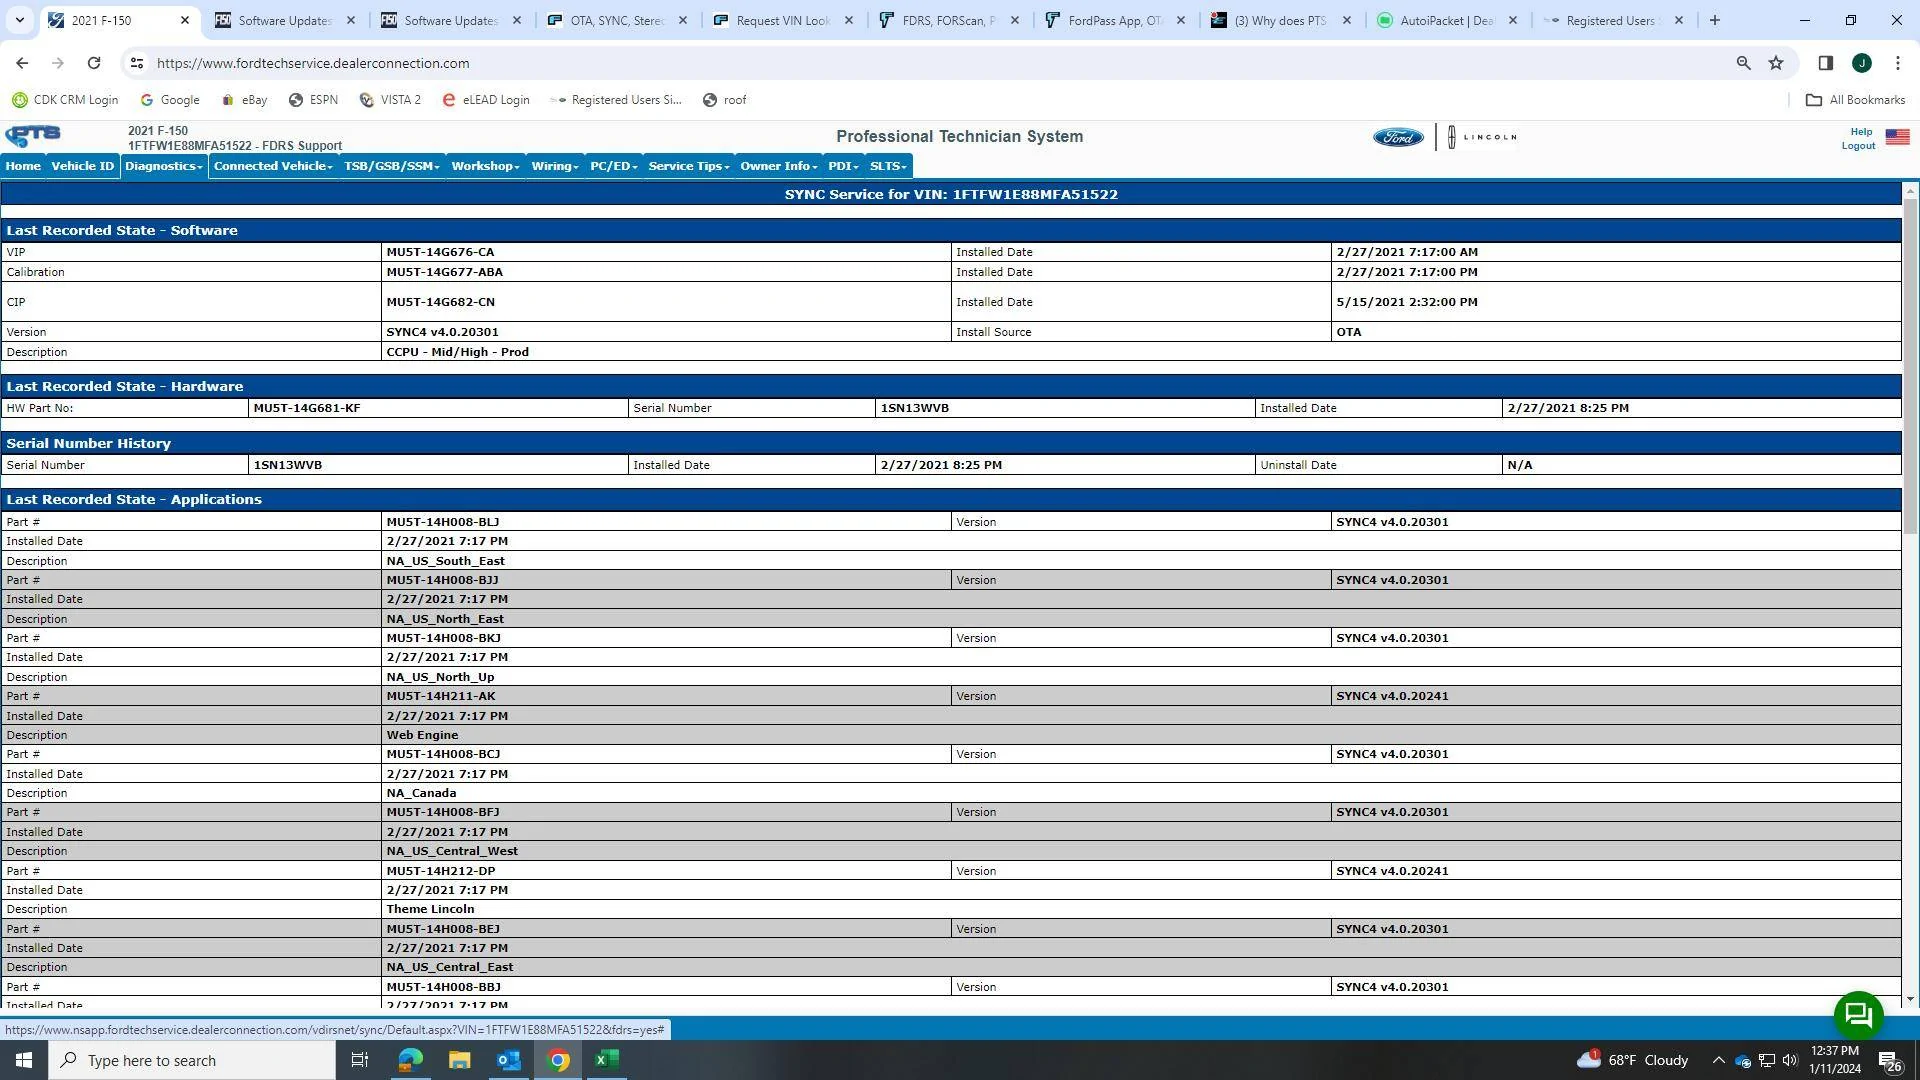Viewport: 1920px width, 1080px height.
Task: Open the Windows Start menu
Action: [24, 1060]
